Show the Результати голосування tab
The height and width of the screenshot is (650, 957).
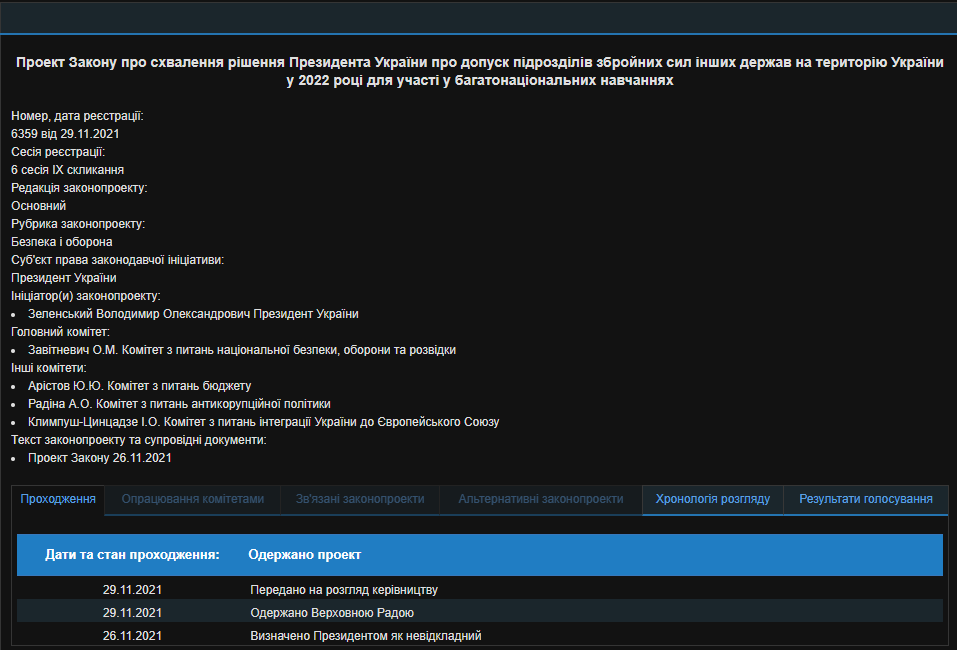[866, 499]
